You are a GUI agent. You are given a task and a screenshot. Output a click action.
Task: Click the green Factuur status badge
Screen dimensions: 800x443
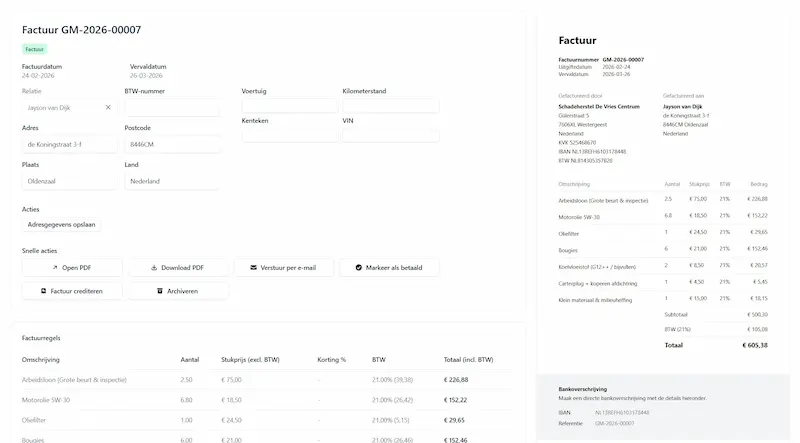tap(34, 49)
